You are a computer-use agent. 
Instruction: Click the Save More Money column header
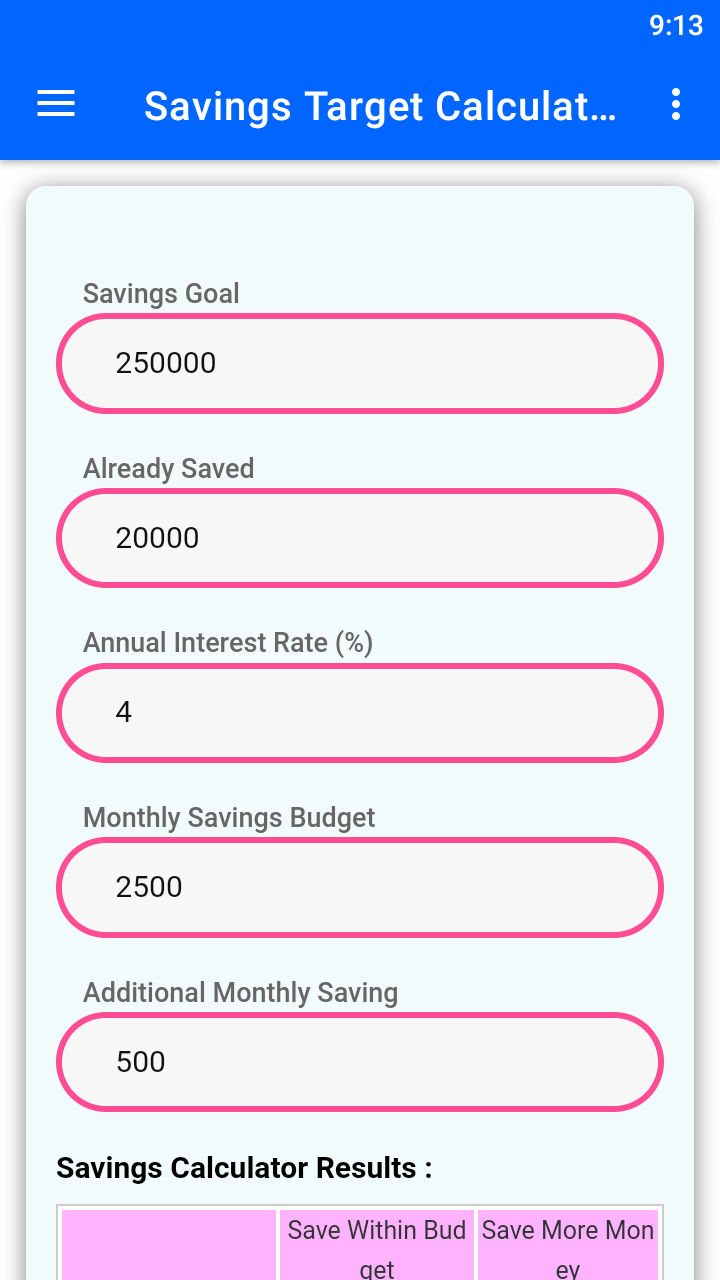pos(568,1246)
